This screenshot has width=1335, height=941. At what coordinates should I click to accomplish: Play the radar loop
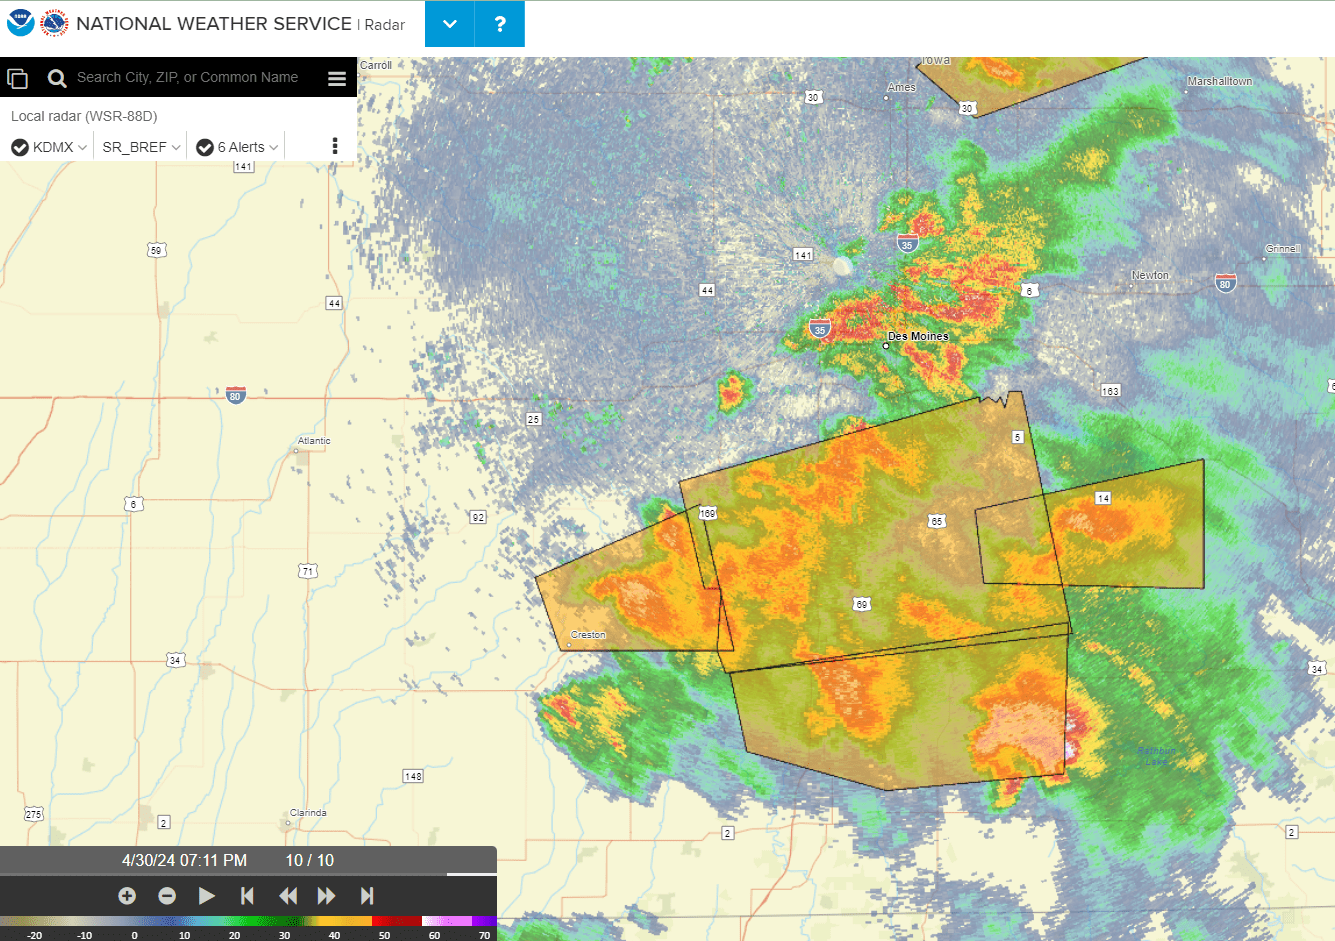click(207, 896)
